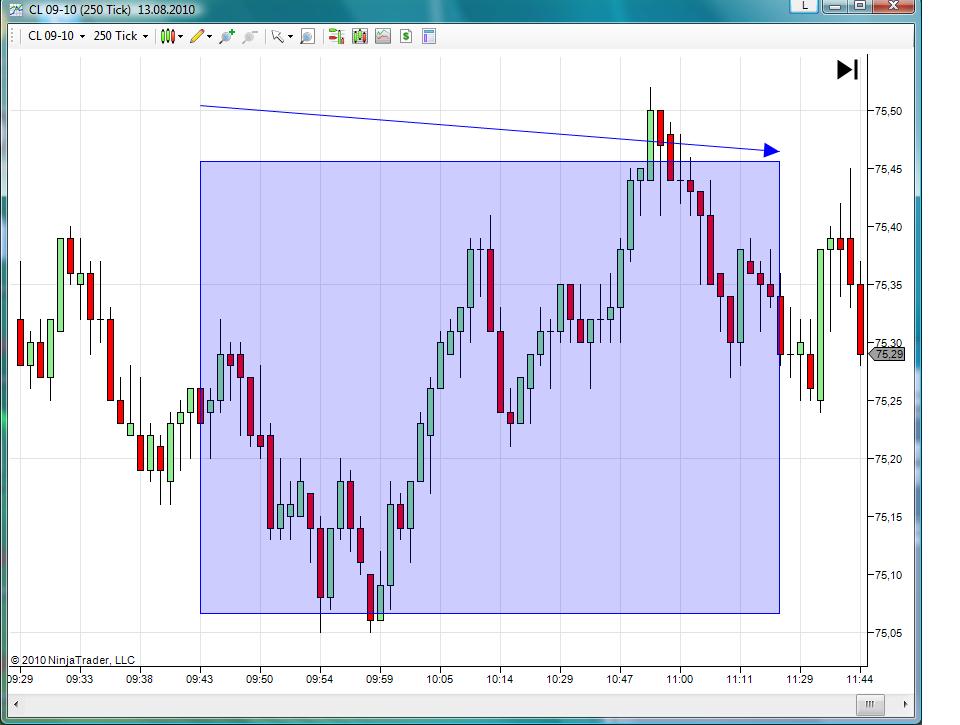Click the toolbar grip handle
Screen dimensions: 960x725
[x=13, y=37]
